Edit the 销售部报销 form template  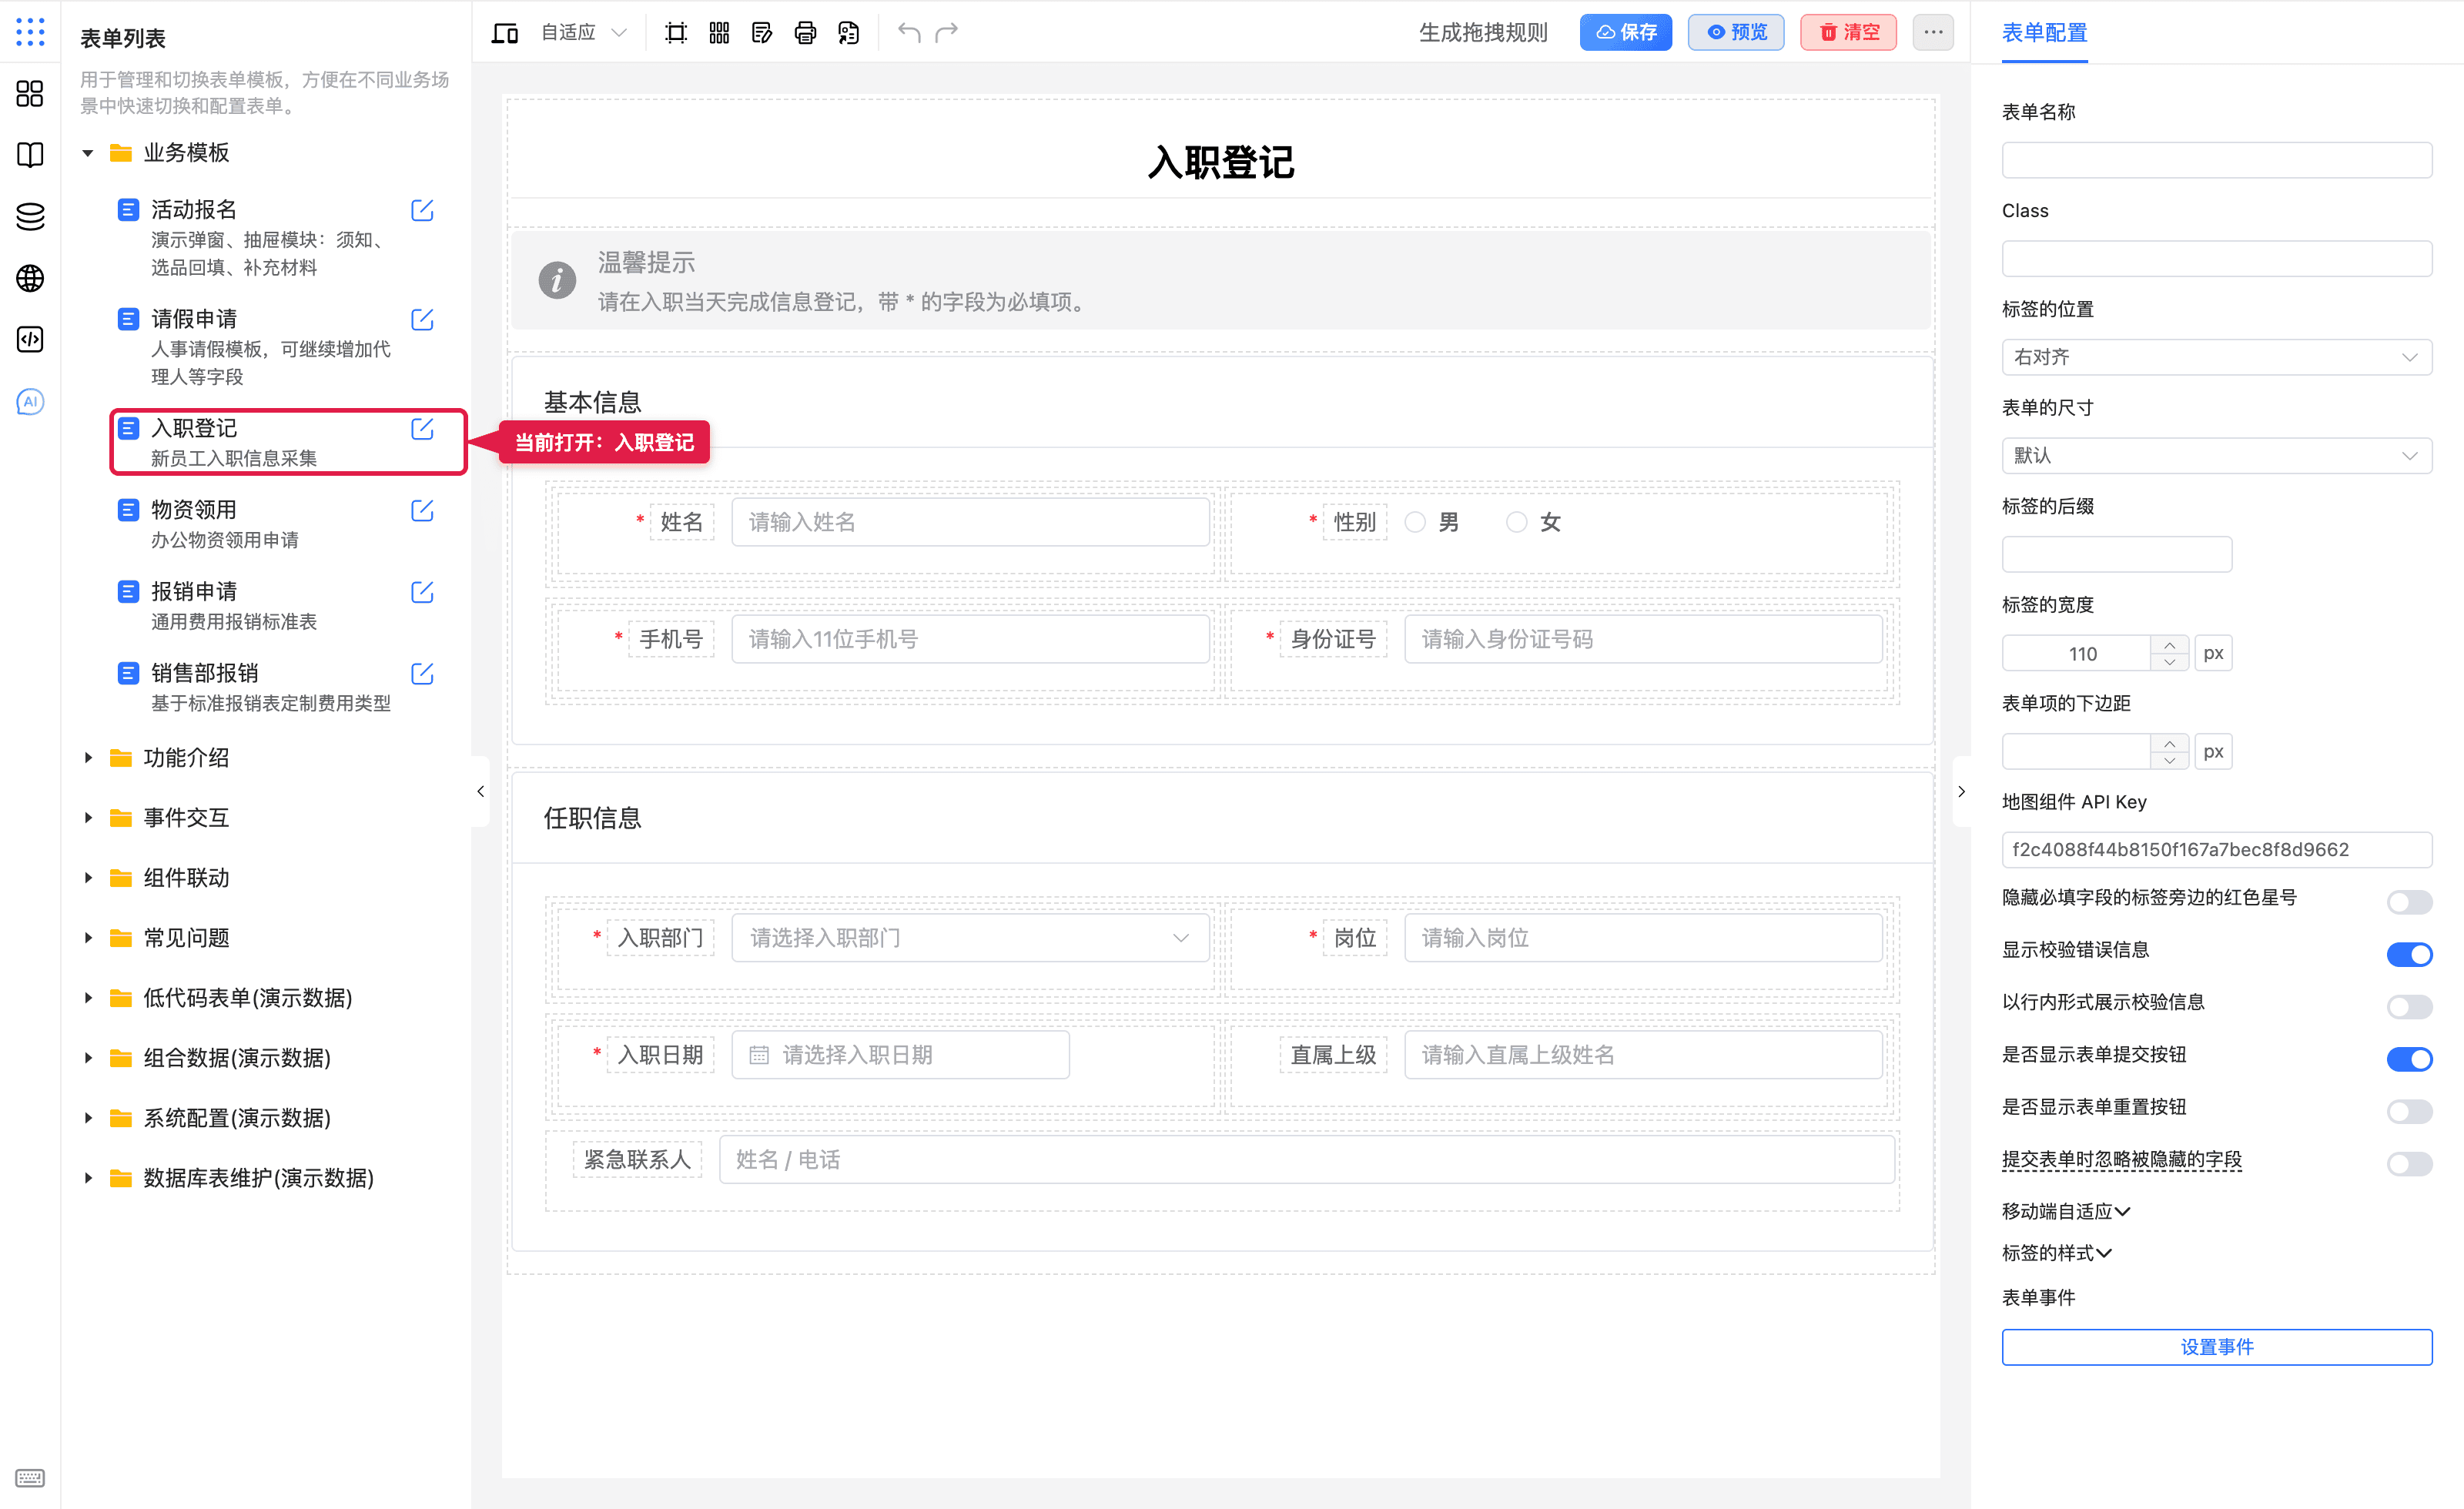click(422, 674)
